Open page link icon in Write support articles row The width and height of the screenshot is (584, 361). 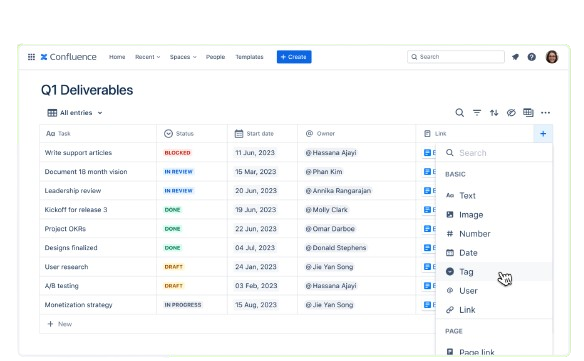click(428, 153)
